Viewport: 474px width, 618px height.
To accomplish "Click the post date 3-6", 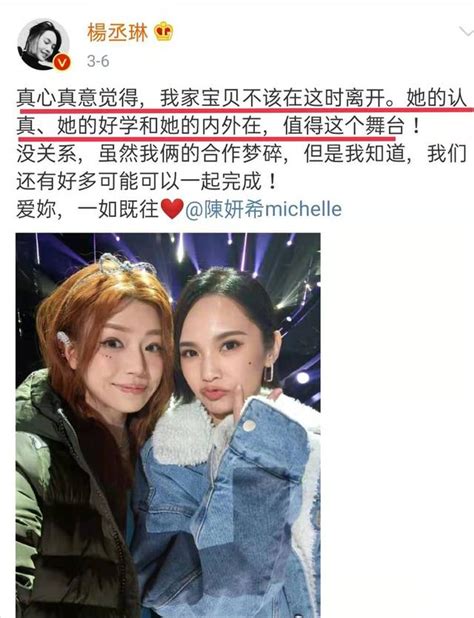I will click(98, 61).
